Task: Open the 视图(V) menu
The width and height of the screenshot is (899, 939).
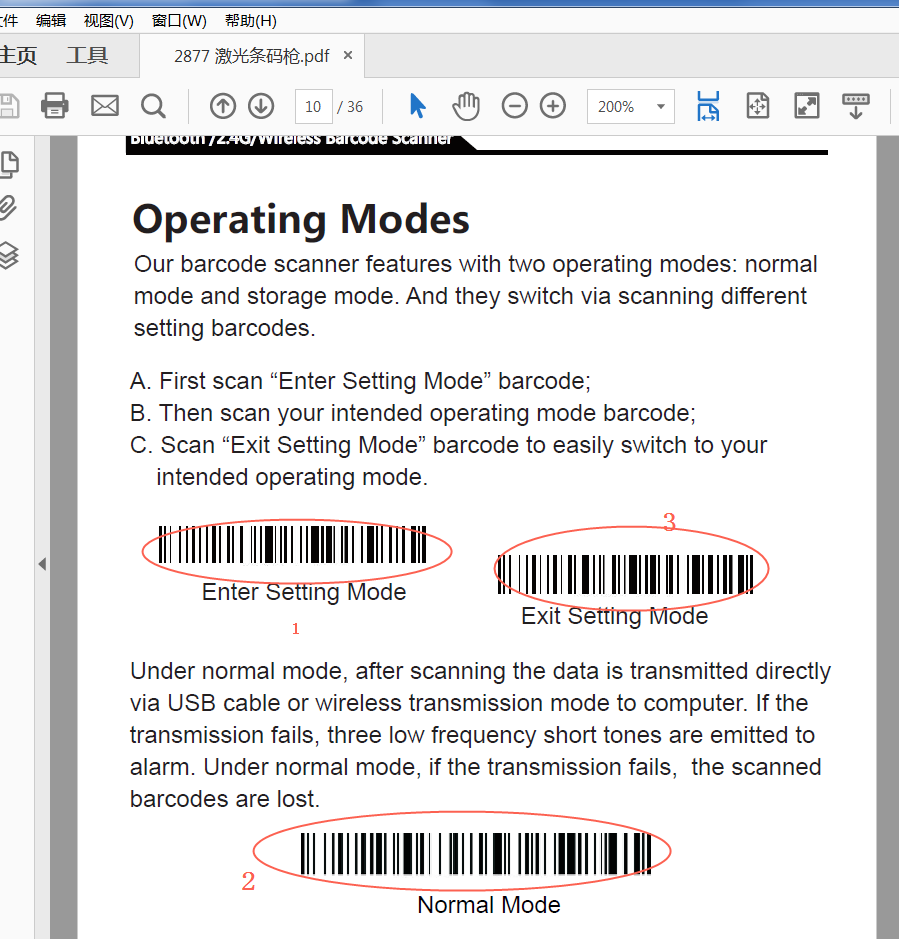Action: point(108,20)
